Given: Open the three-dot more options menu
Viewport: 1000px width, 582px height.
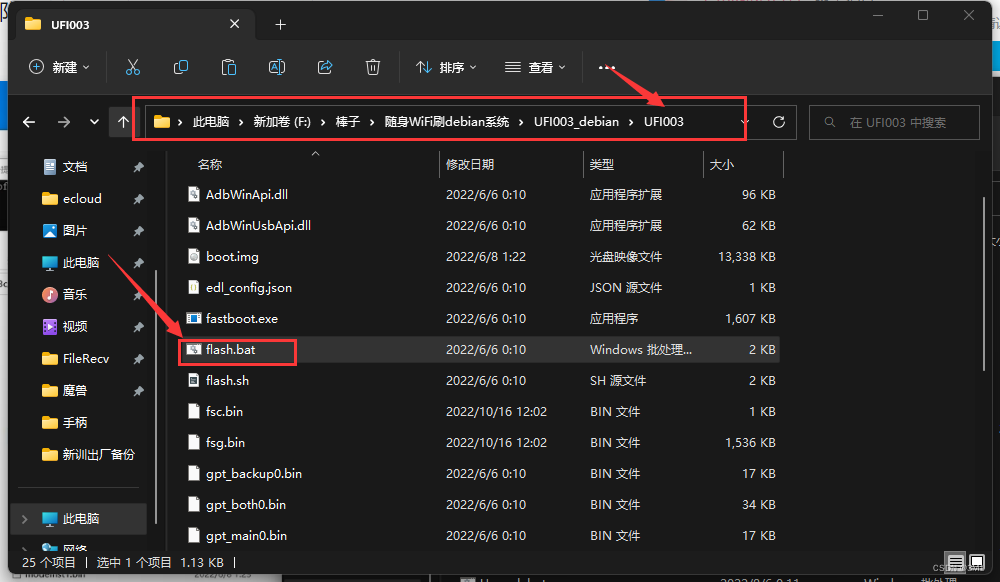Looking at the screenshot, I should click(x=607, y=67).
